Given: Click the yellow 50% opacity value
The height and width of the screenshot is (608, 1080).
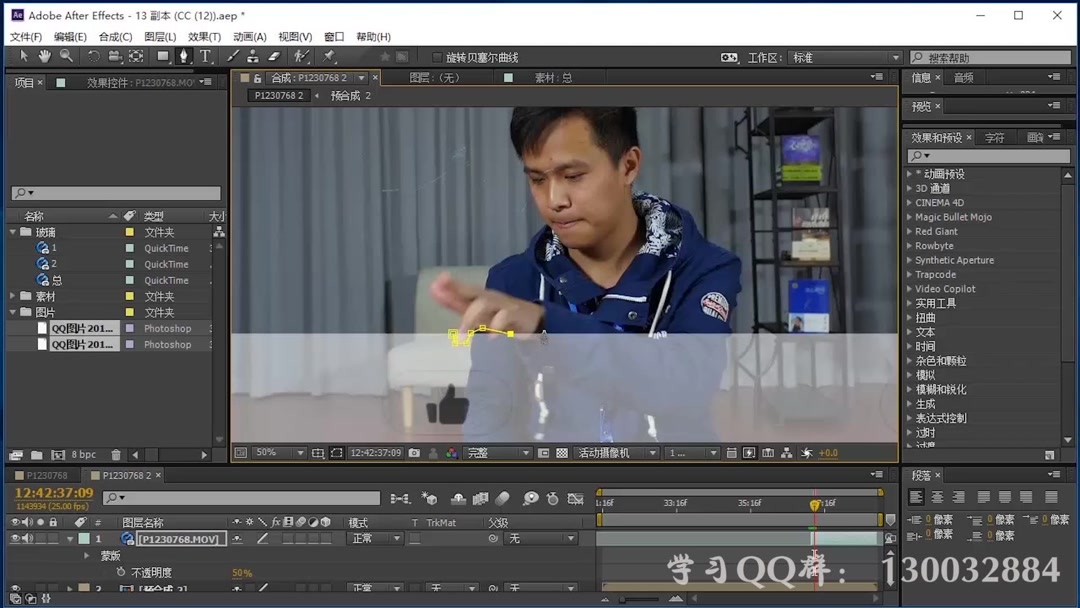Looking at the screenshot, I should click(240, 571).
